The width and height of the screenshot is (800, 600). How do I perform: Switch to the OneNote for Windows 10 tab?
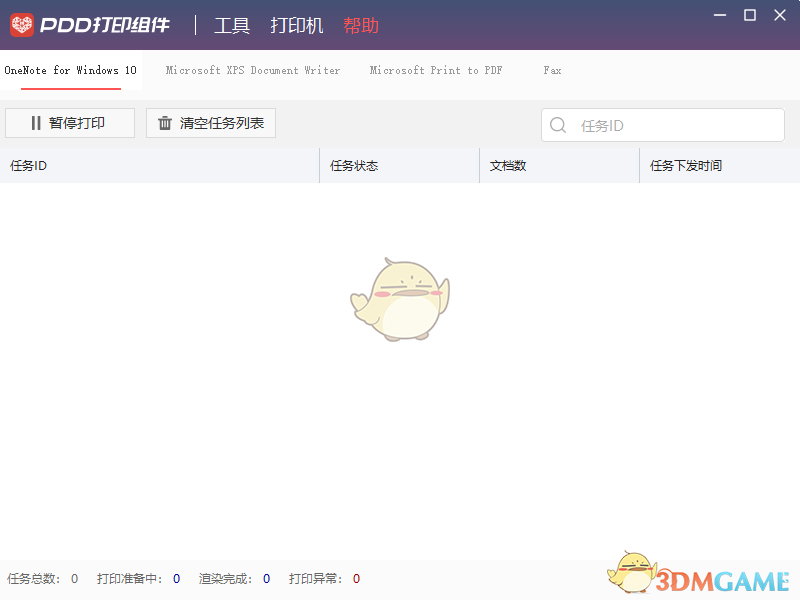pos(70,71)
